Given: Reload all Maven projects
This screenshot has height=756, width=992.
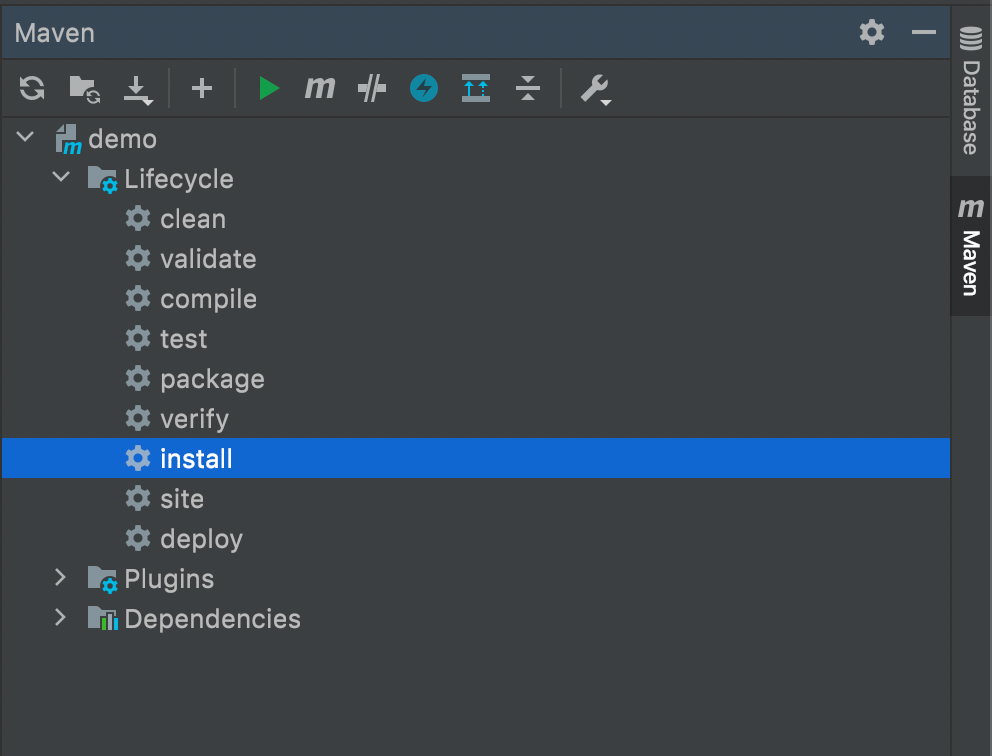Looking at the screenshot, I should tap(32, 89).
